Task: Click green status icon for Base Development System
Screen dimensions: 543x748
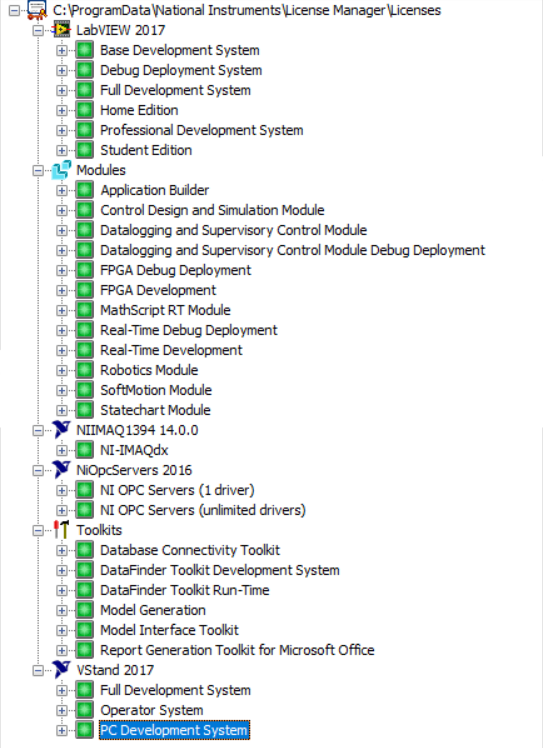Action: [84, 50]
